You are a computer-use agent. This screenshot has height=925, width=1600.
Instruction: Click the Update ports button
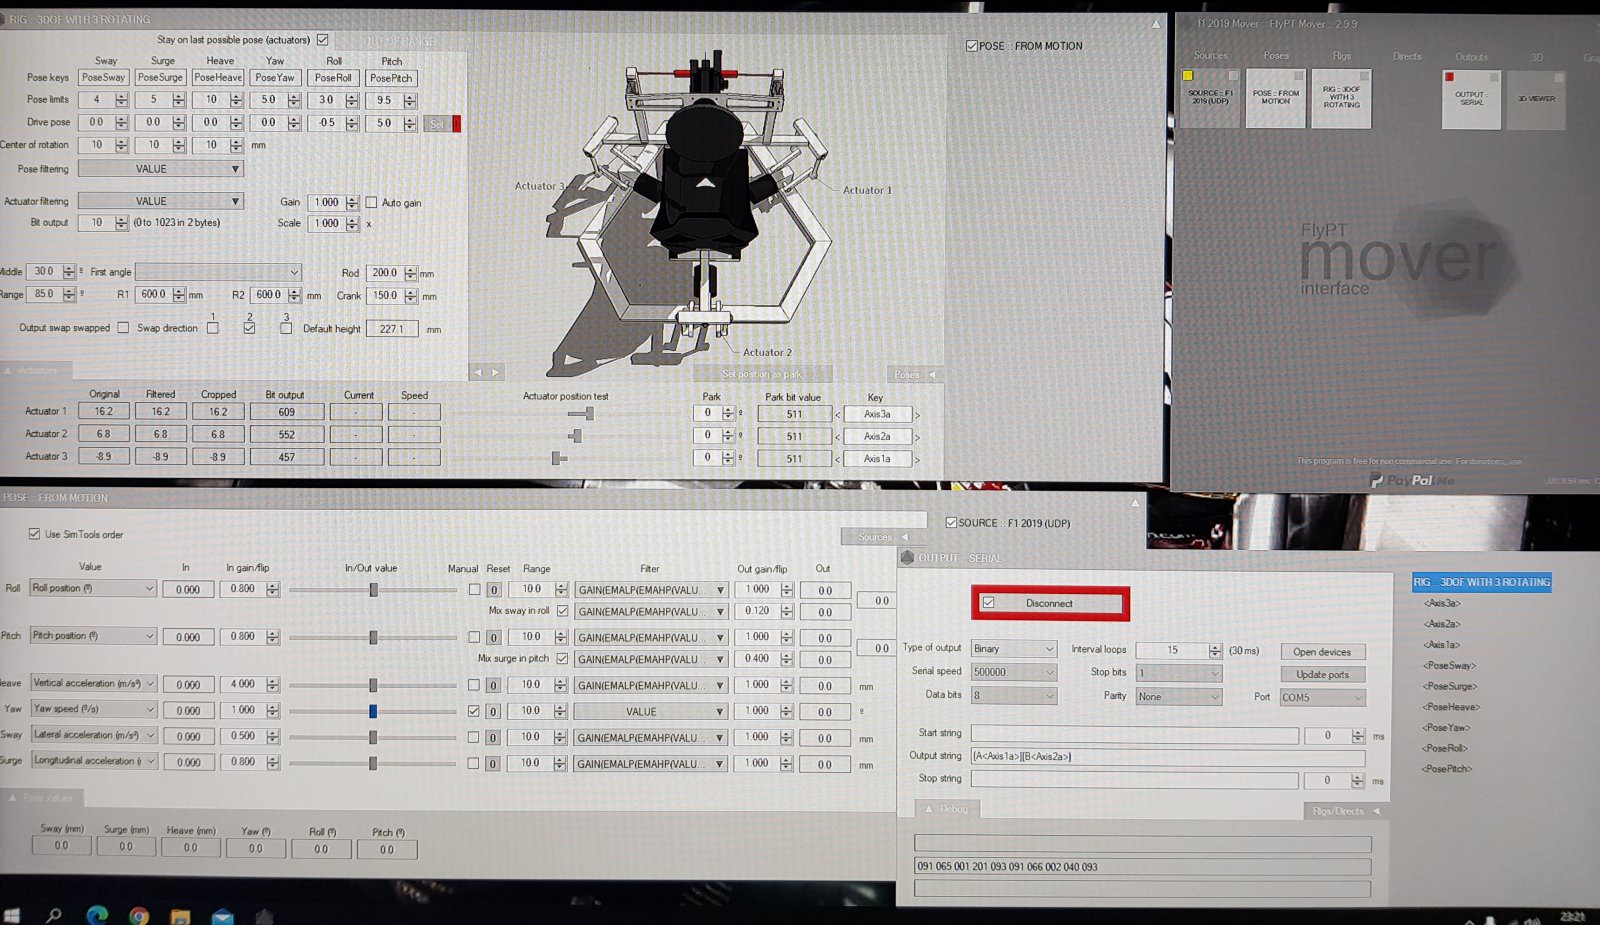[x=1322, y=675]
